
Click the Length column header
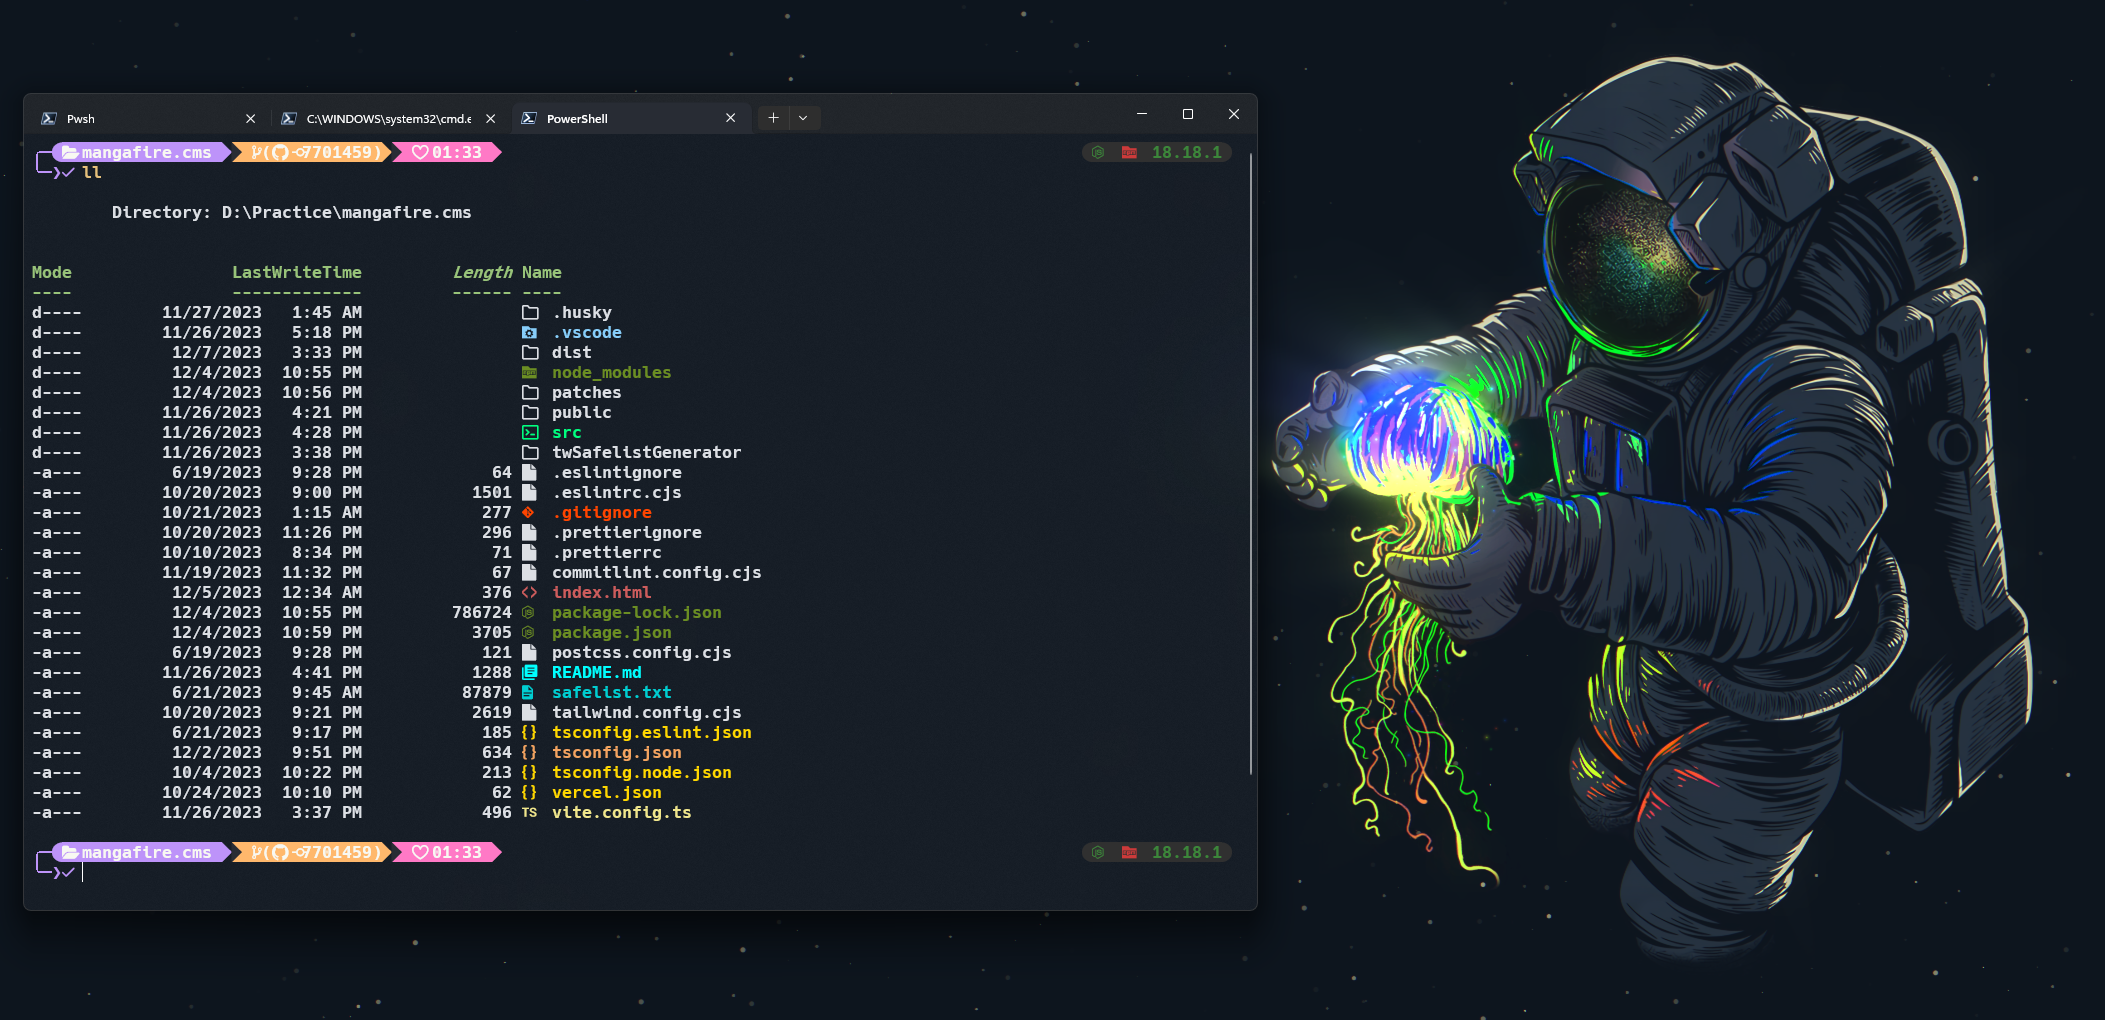(482, 273)
